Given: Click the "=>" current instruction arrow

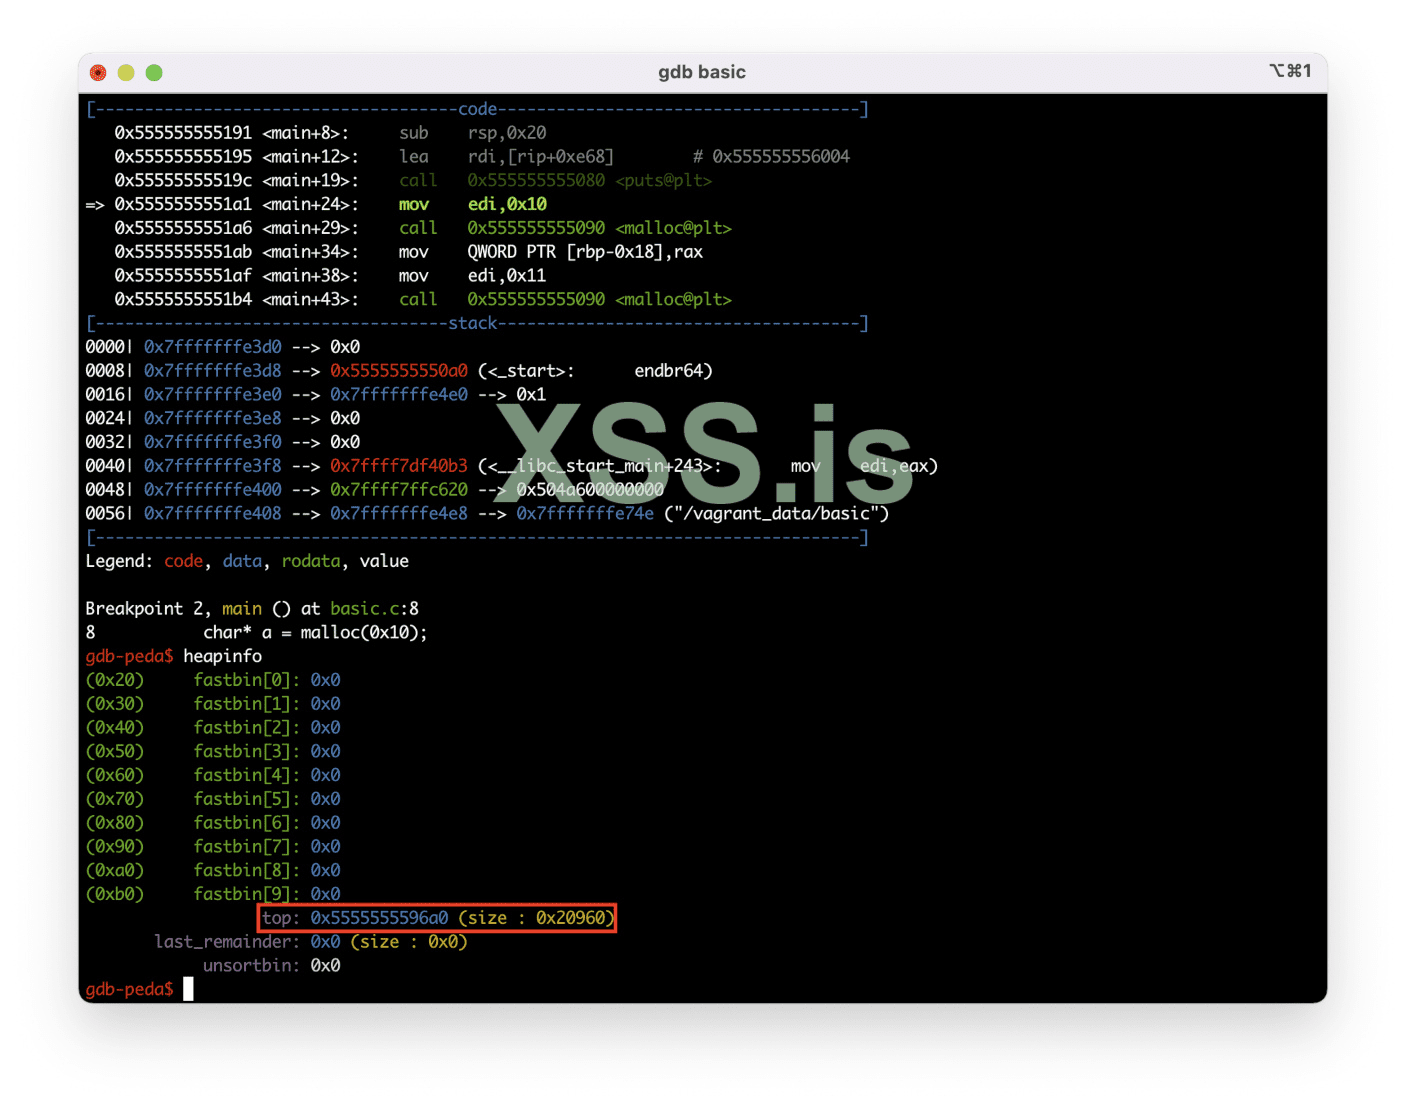Looking at the screenshot, I should (x=95, y=204).
